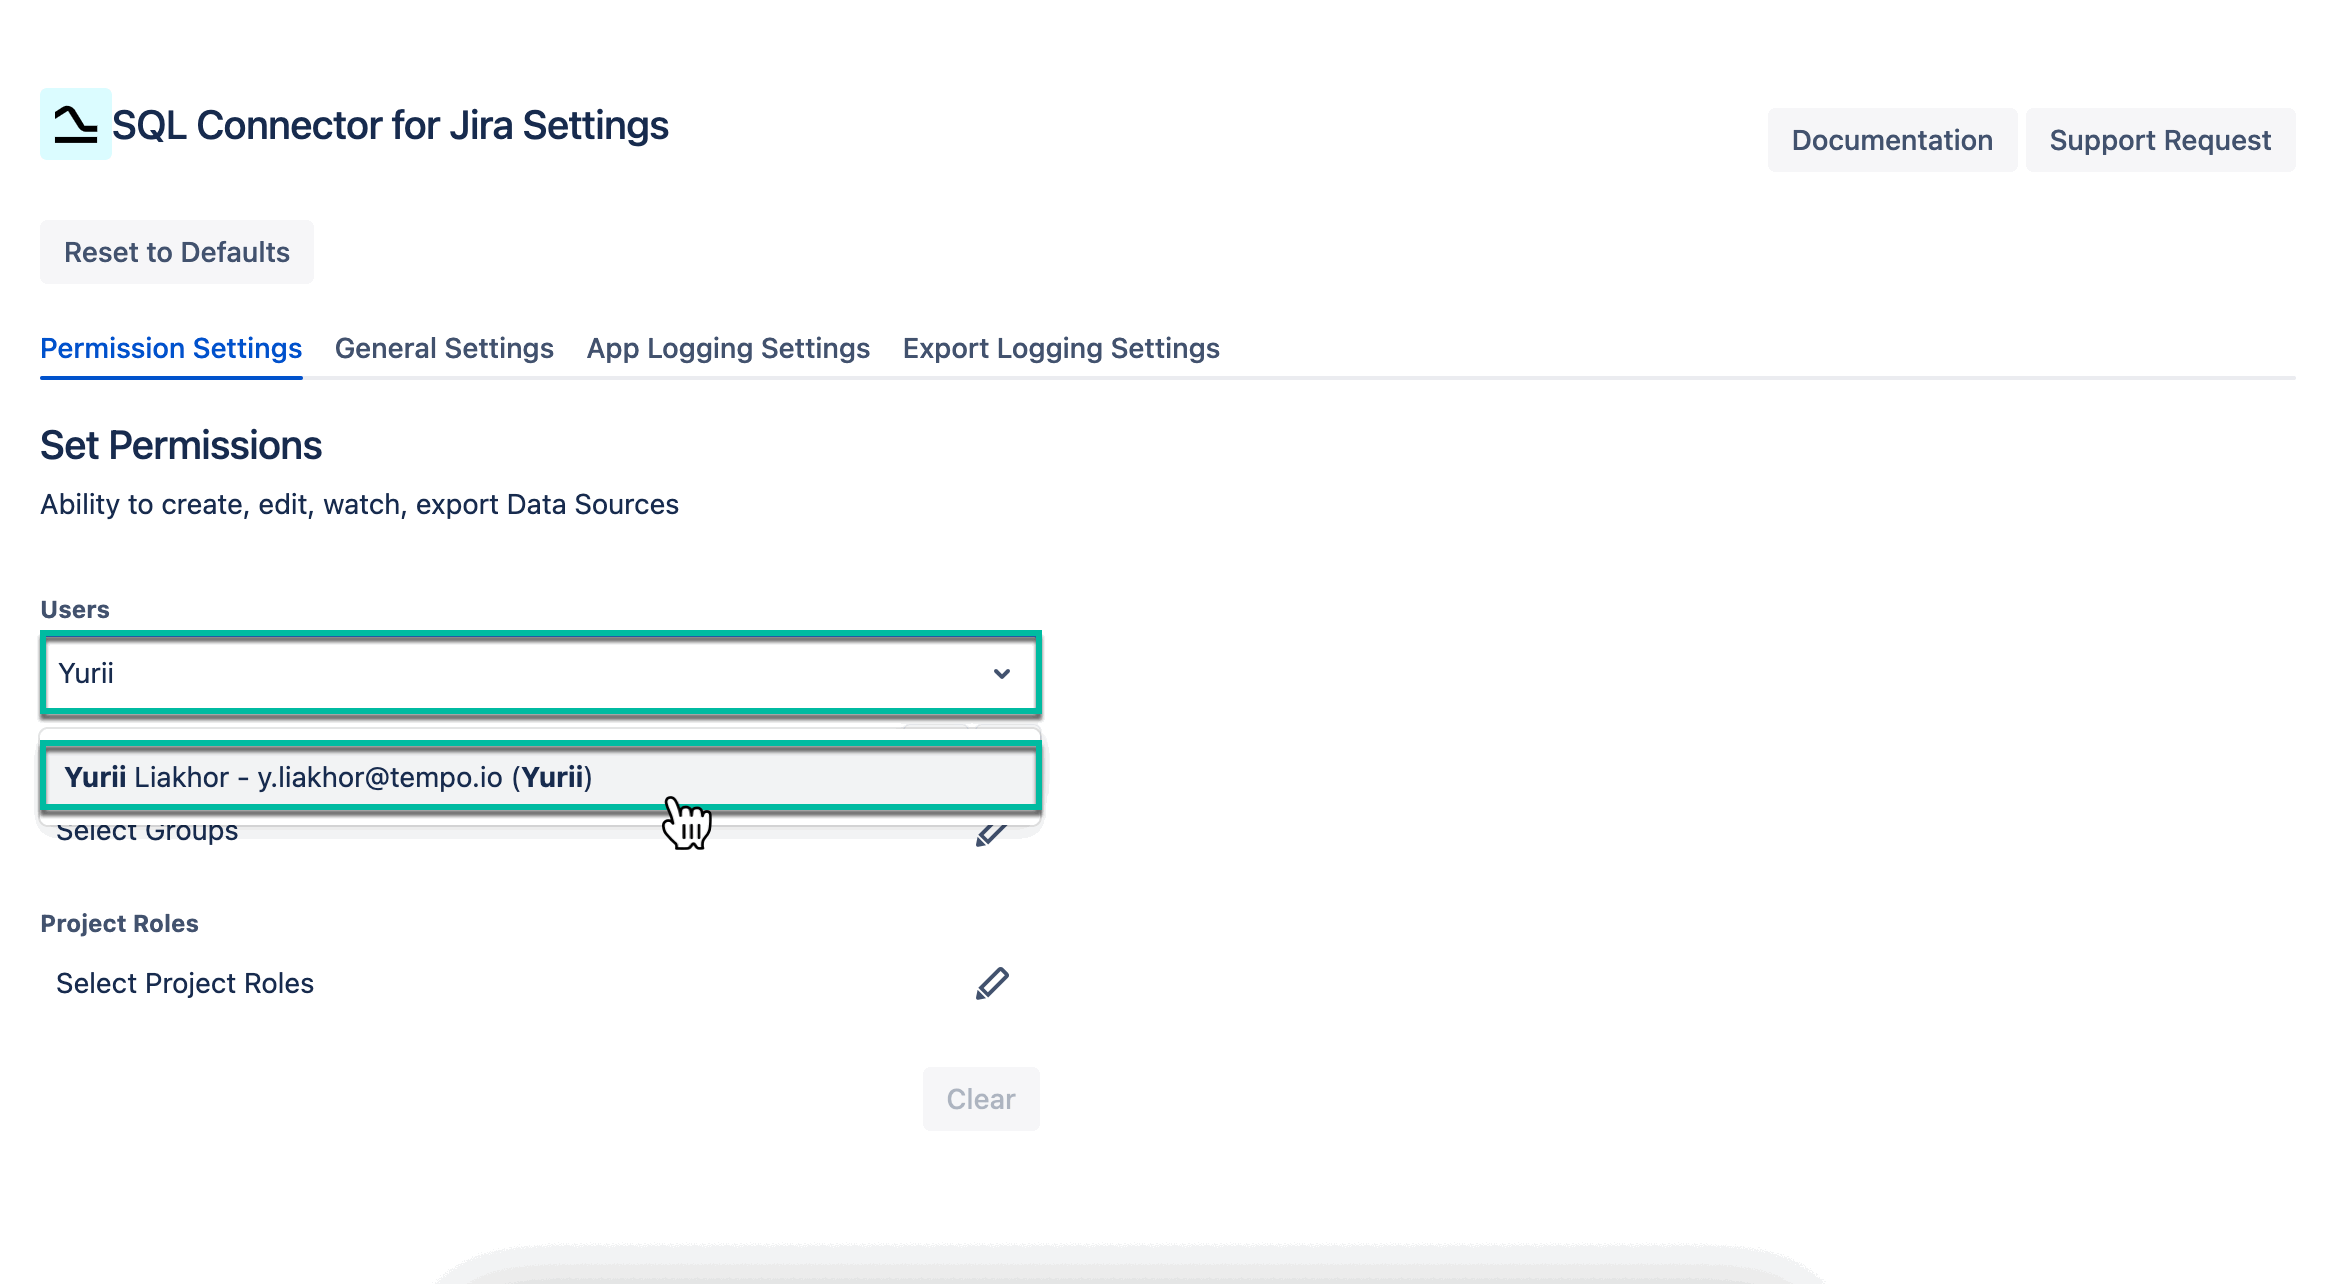Image resolution: width=2334 pixels, height=1284 pixels.
Task: Open the Documentation page
Action: click(1891, 140)
